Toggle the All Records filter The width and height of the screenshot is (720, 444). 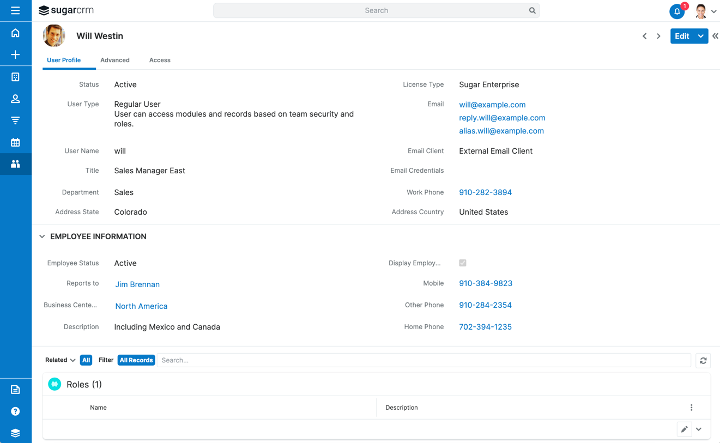click(136, 360)
